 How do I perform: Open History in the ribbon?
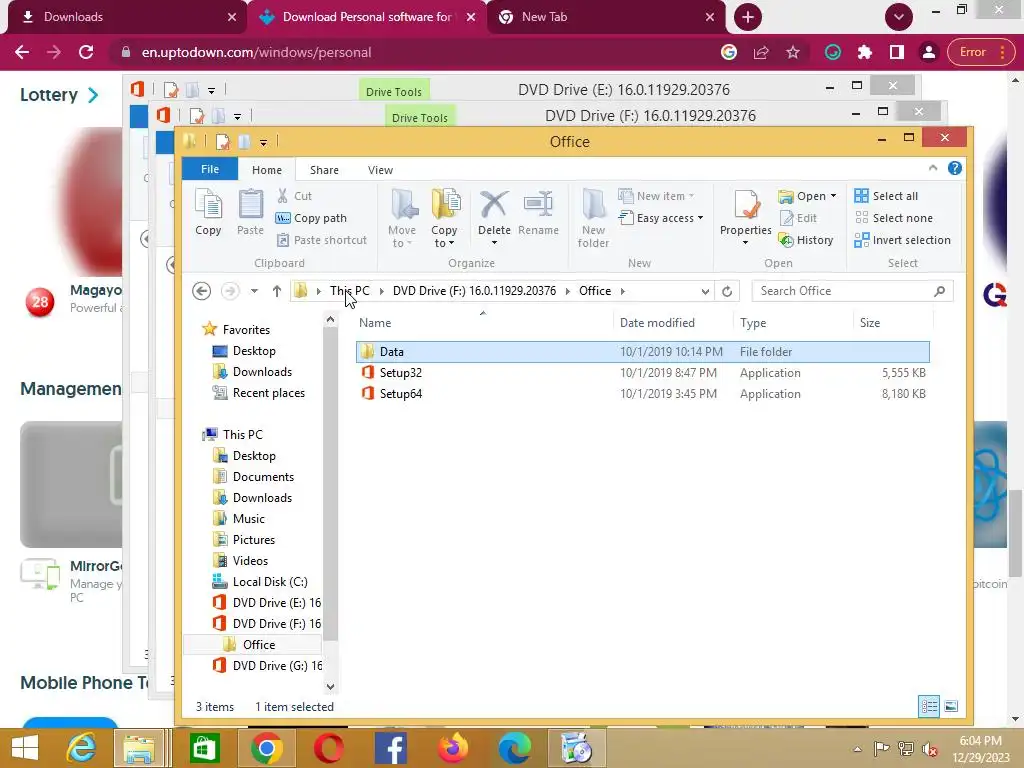(x=806, y=240)
